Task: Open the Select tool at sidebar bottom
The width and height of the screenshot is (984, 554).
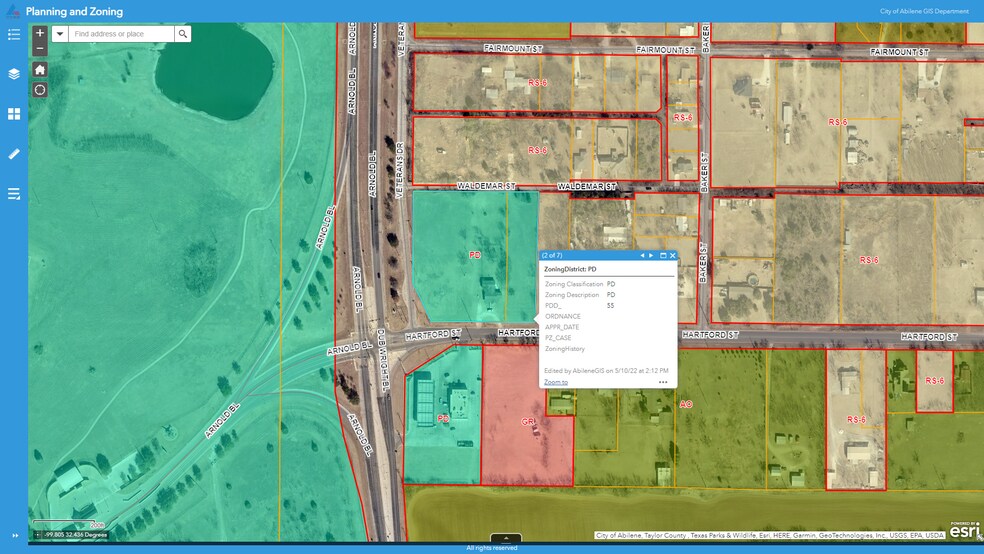Action: coord(14,194)
